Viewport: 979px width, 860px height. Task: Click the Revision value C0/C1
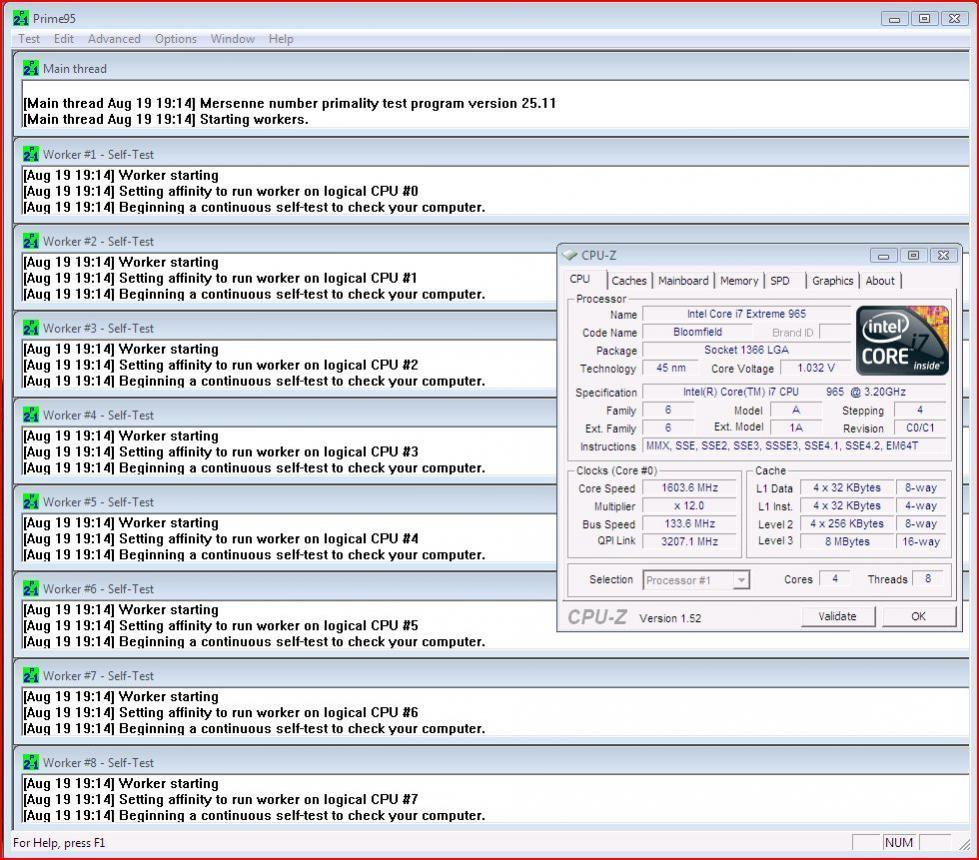pos(920,428)
